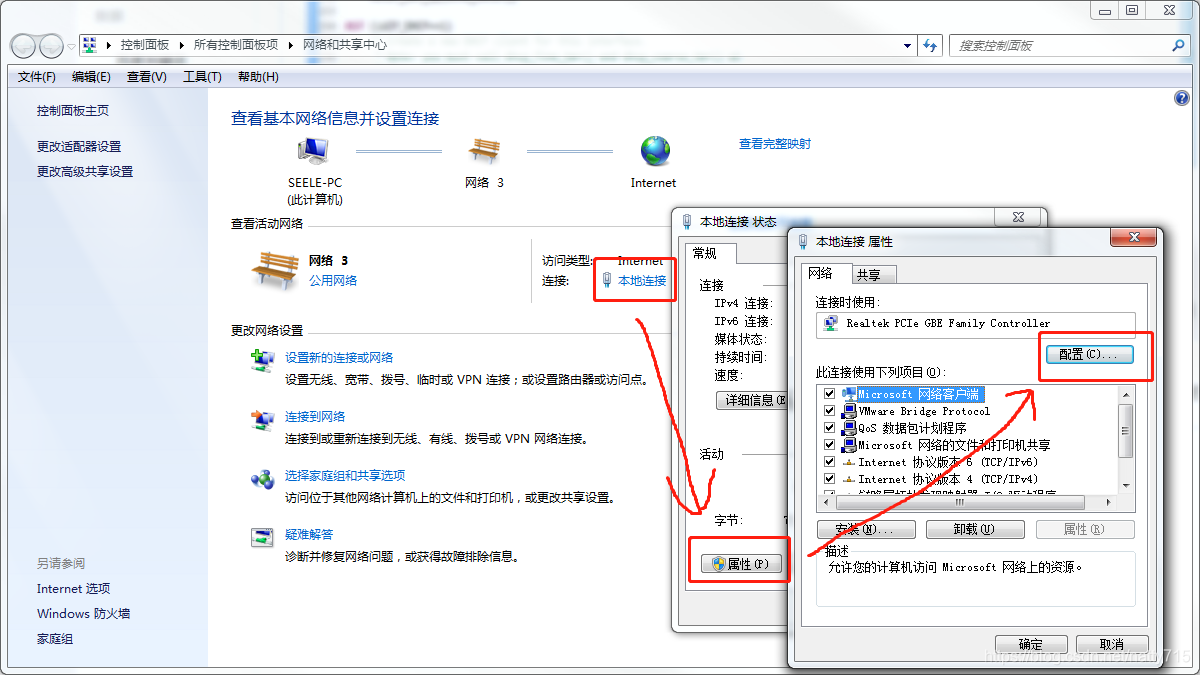
Task: Click the VMware Bridge Protocol item icon
Action: 849,411
